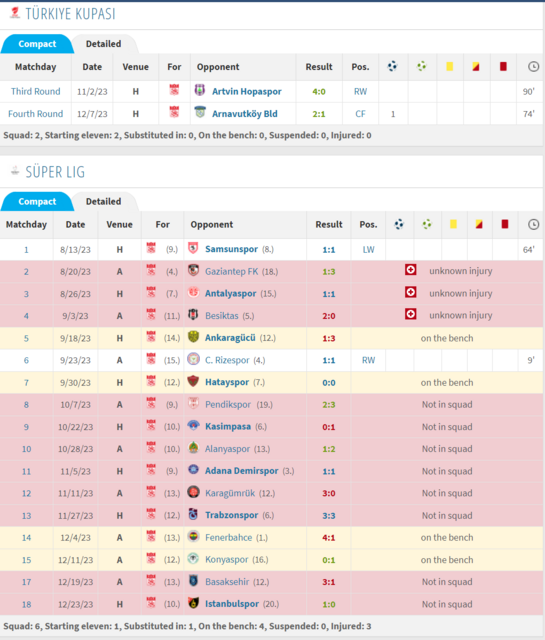Viewport: 545px width, 640px height.
Task: Click Arnavutköy Bld club crest
Action: pyautogui.click(x=200, y=112)
